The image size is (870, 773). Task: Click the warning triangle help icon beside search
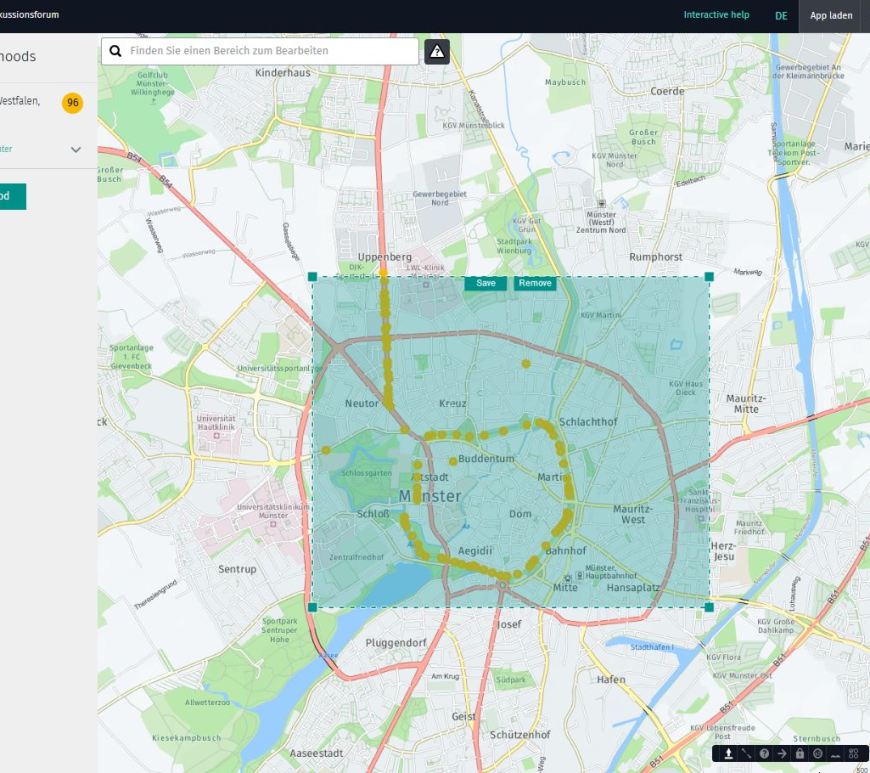tap(437, 52)
